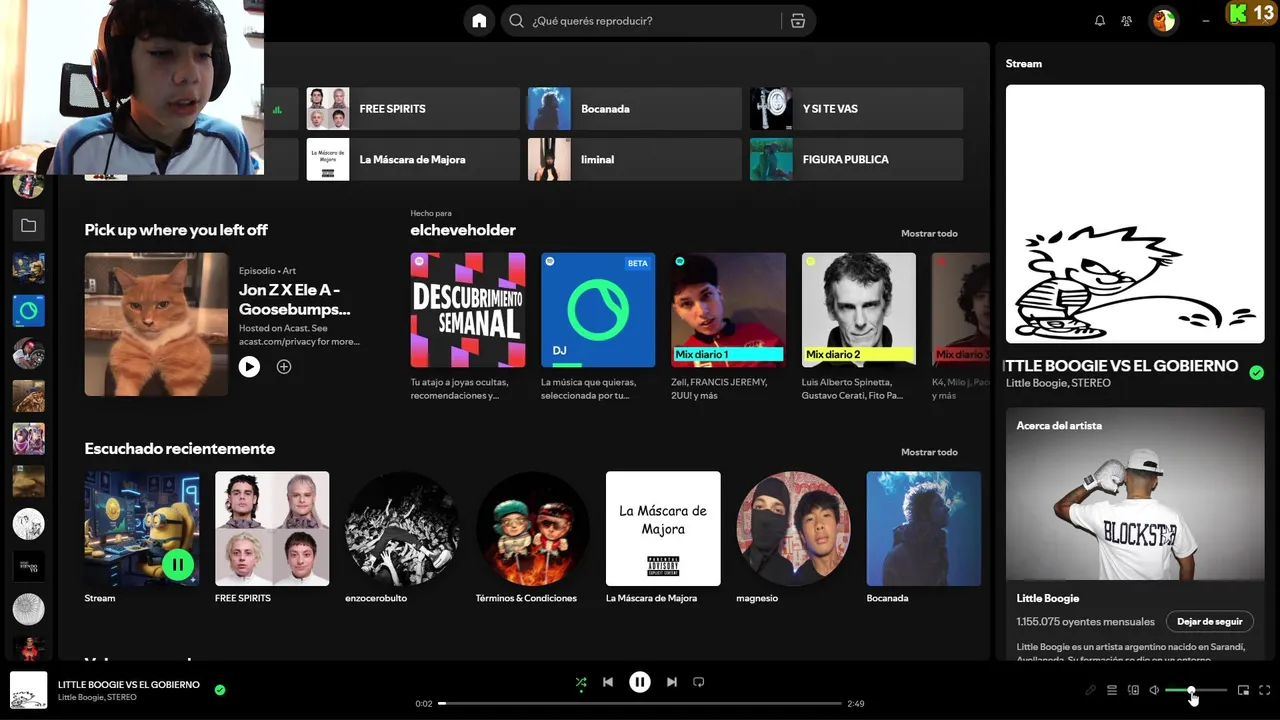
Task: Open song title in now playing bar
Action: (x=129, y=685)
